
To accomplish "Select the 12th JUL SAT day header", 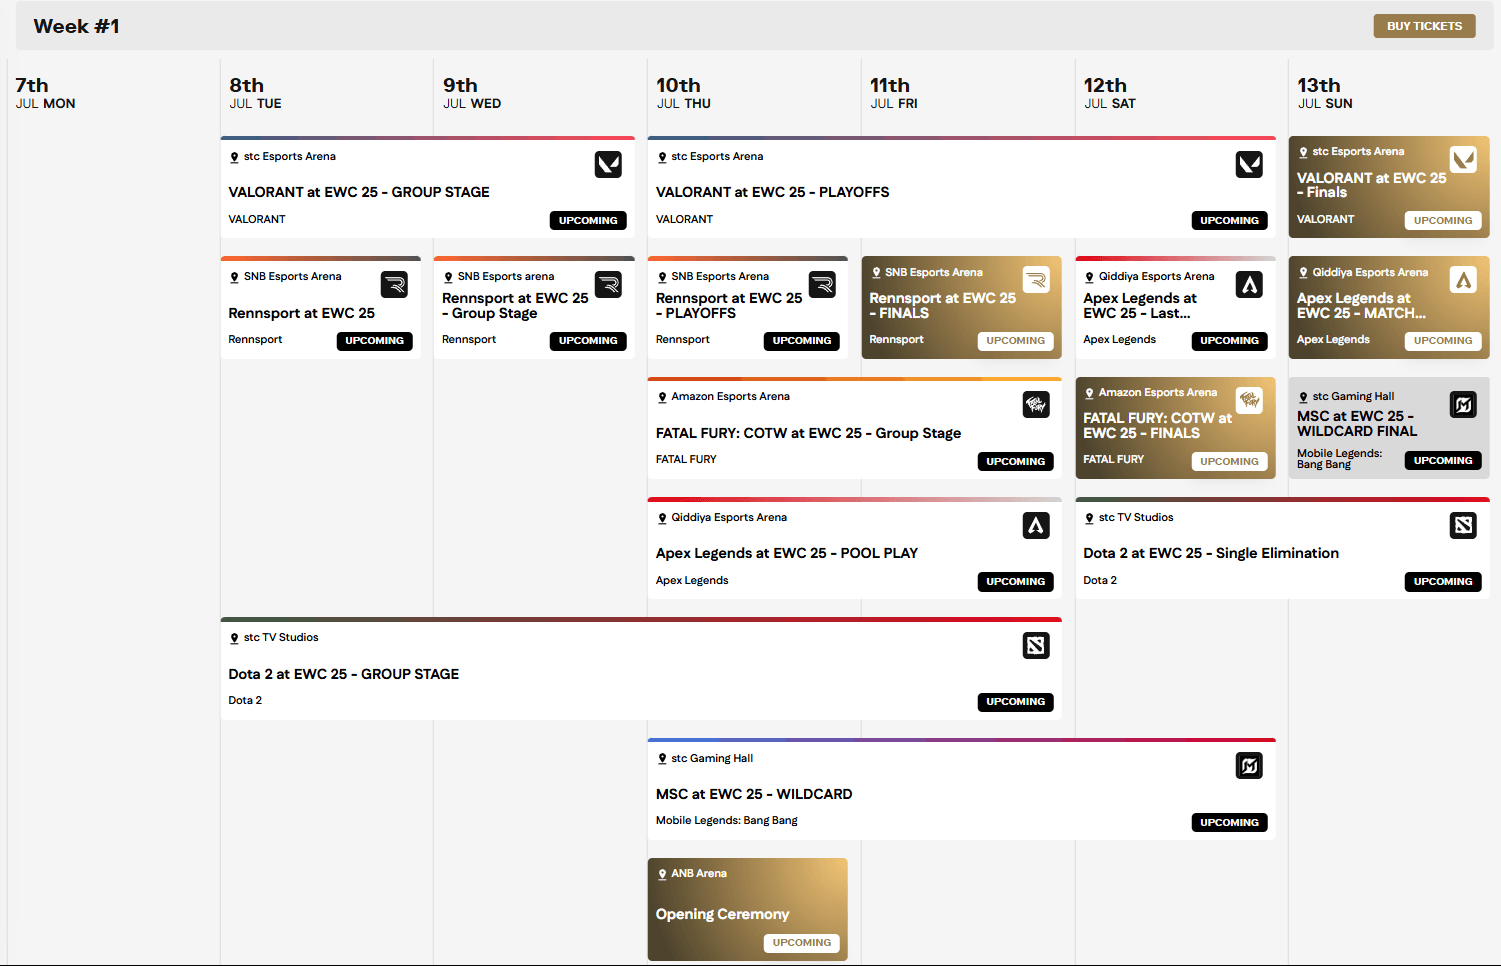I will click(1110, 93).
